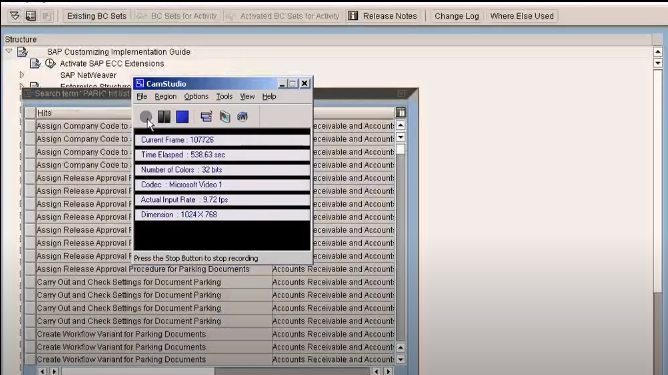Viewport: 668px width, 375px height.
Task: Click BC Sets for Activity button
Action: coord(178,16)
